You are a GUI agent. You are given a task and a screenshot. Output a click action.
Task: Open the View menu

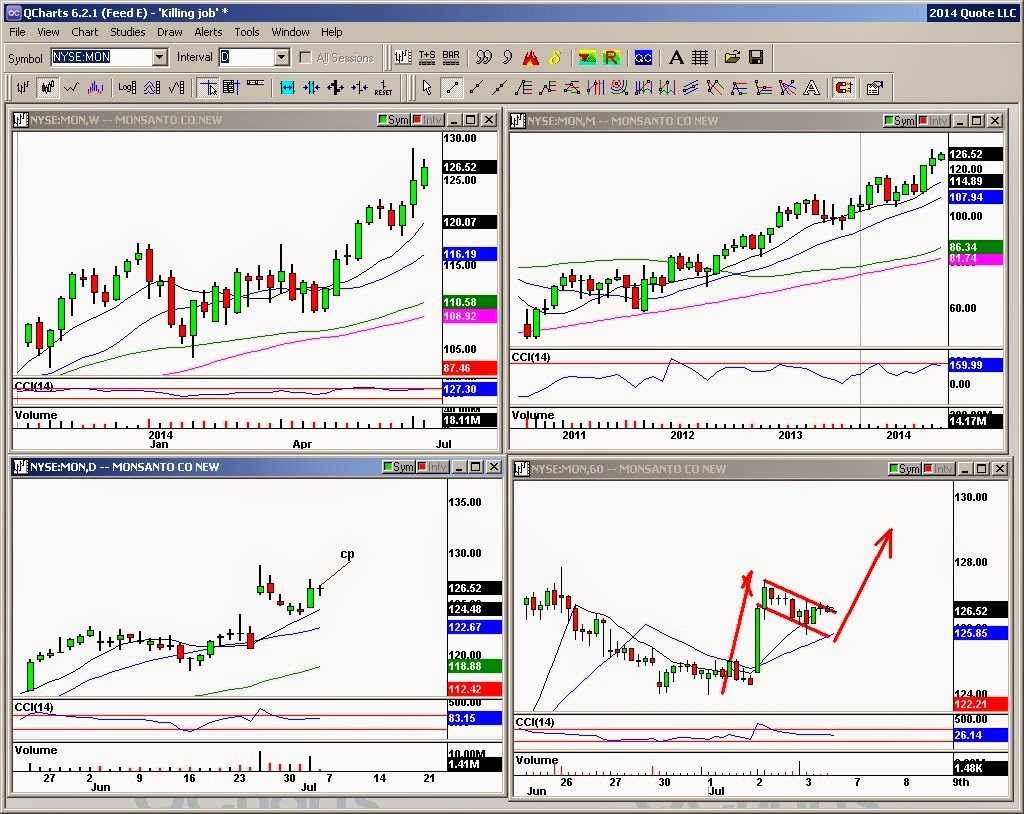48,32
